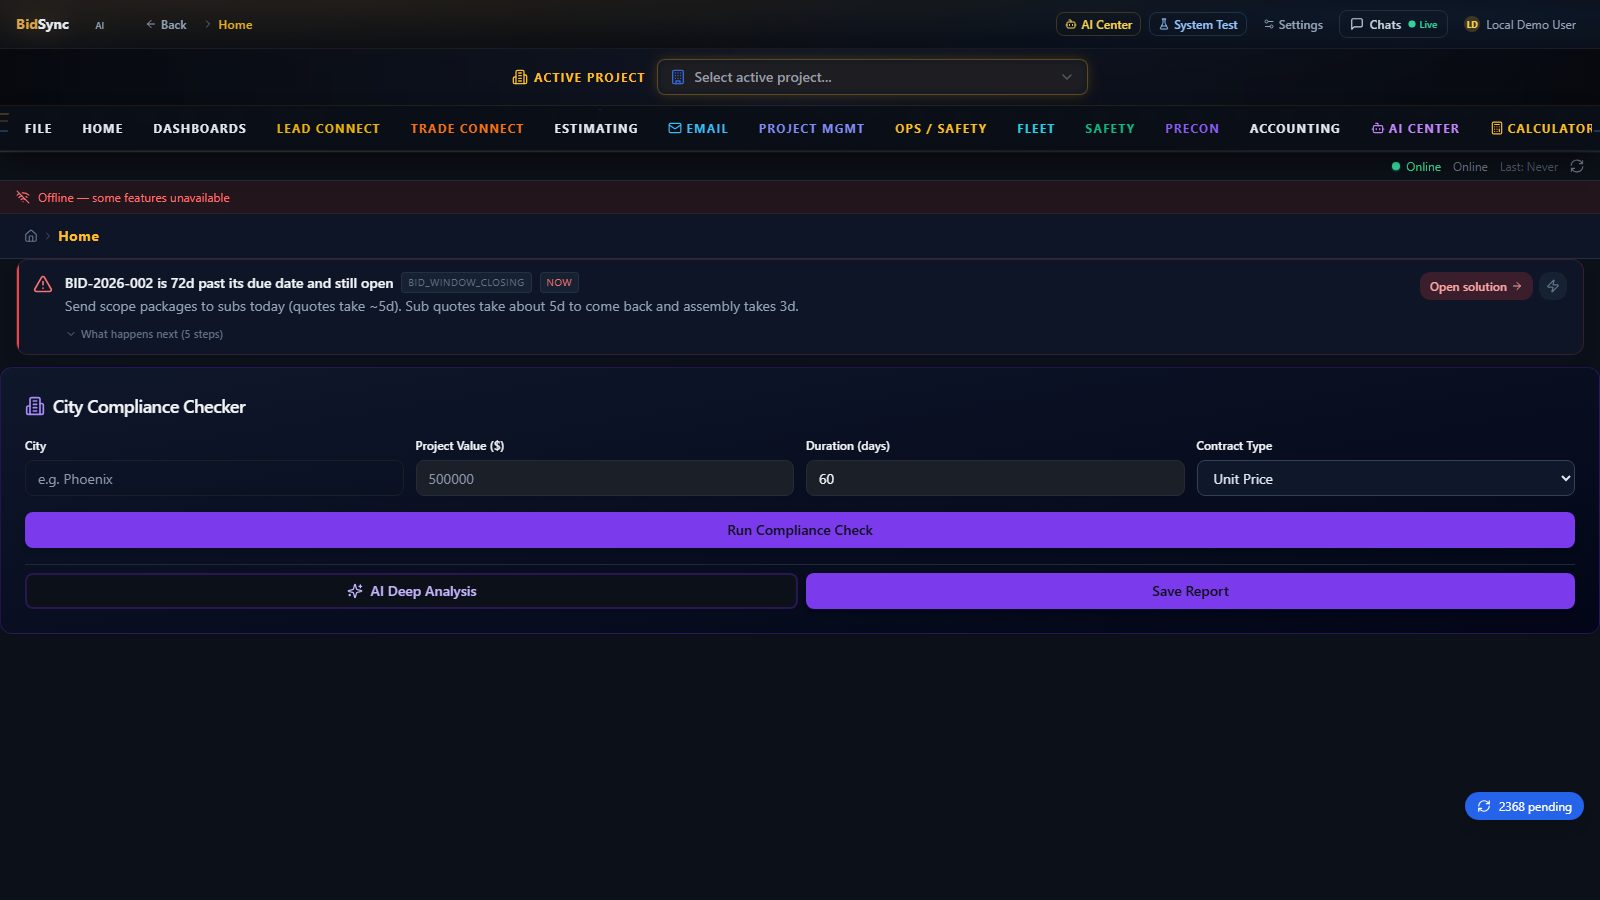Image resolution: width=1600 pixels, height=900 pixels.
Task: Click the collapsed sidebar menu icon
Action: click(4, 123)
